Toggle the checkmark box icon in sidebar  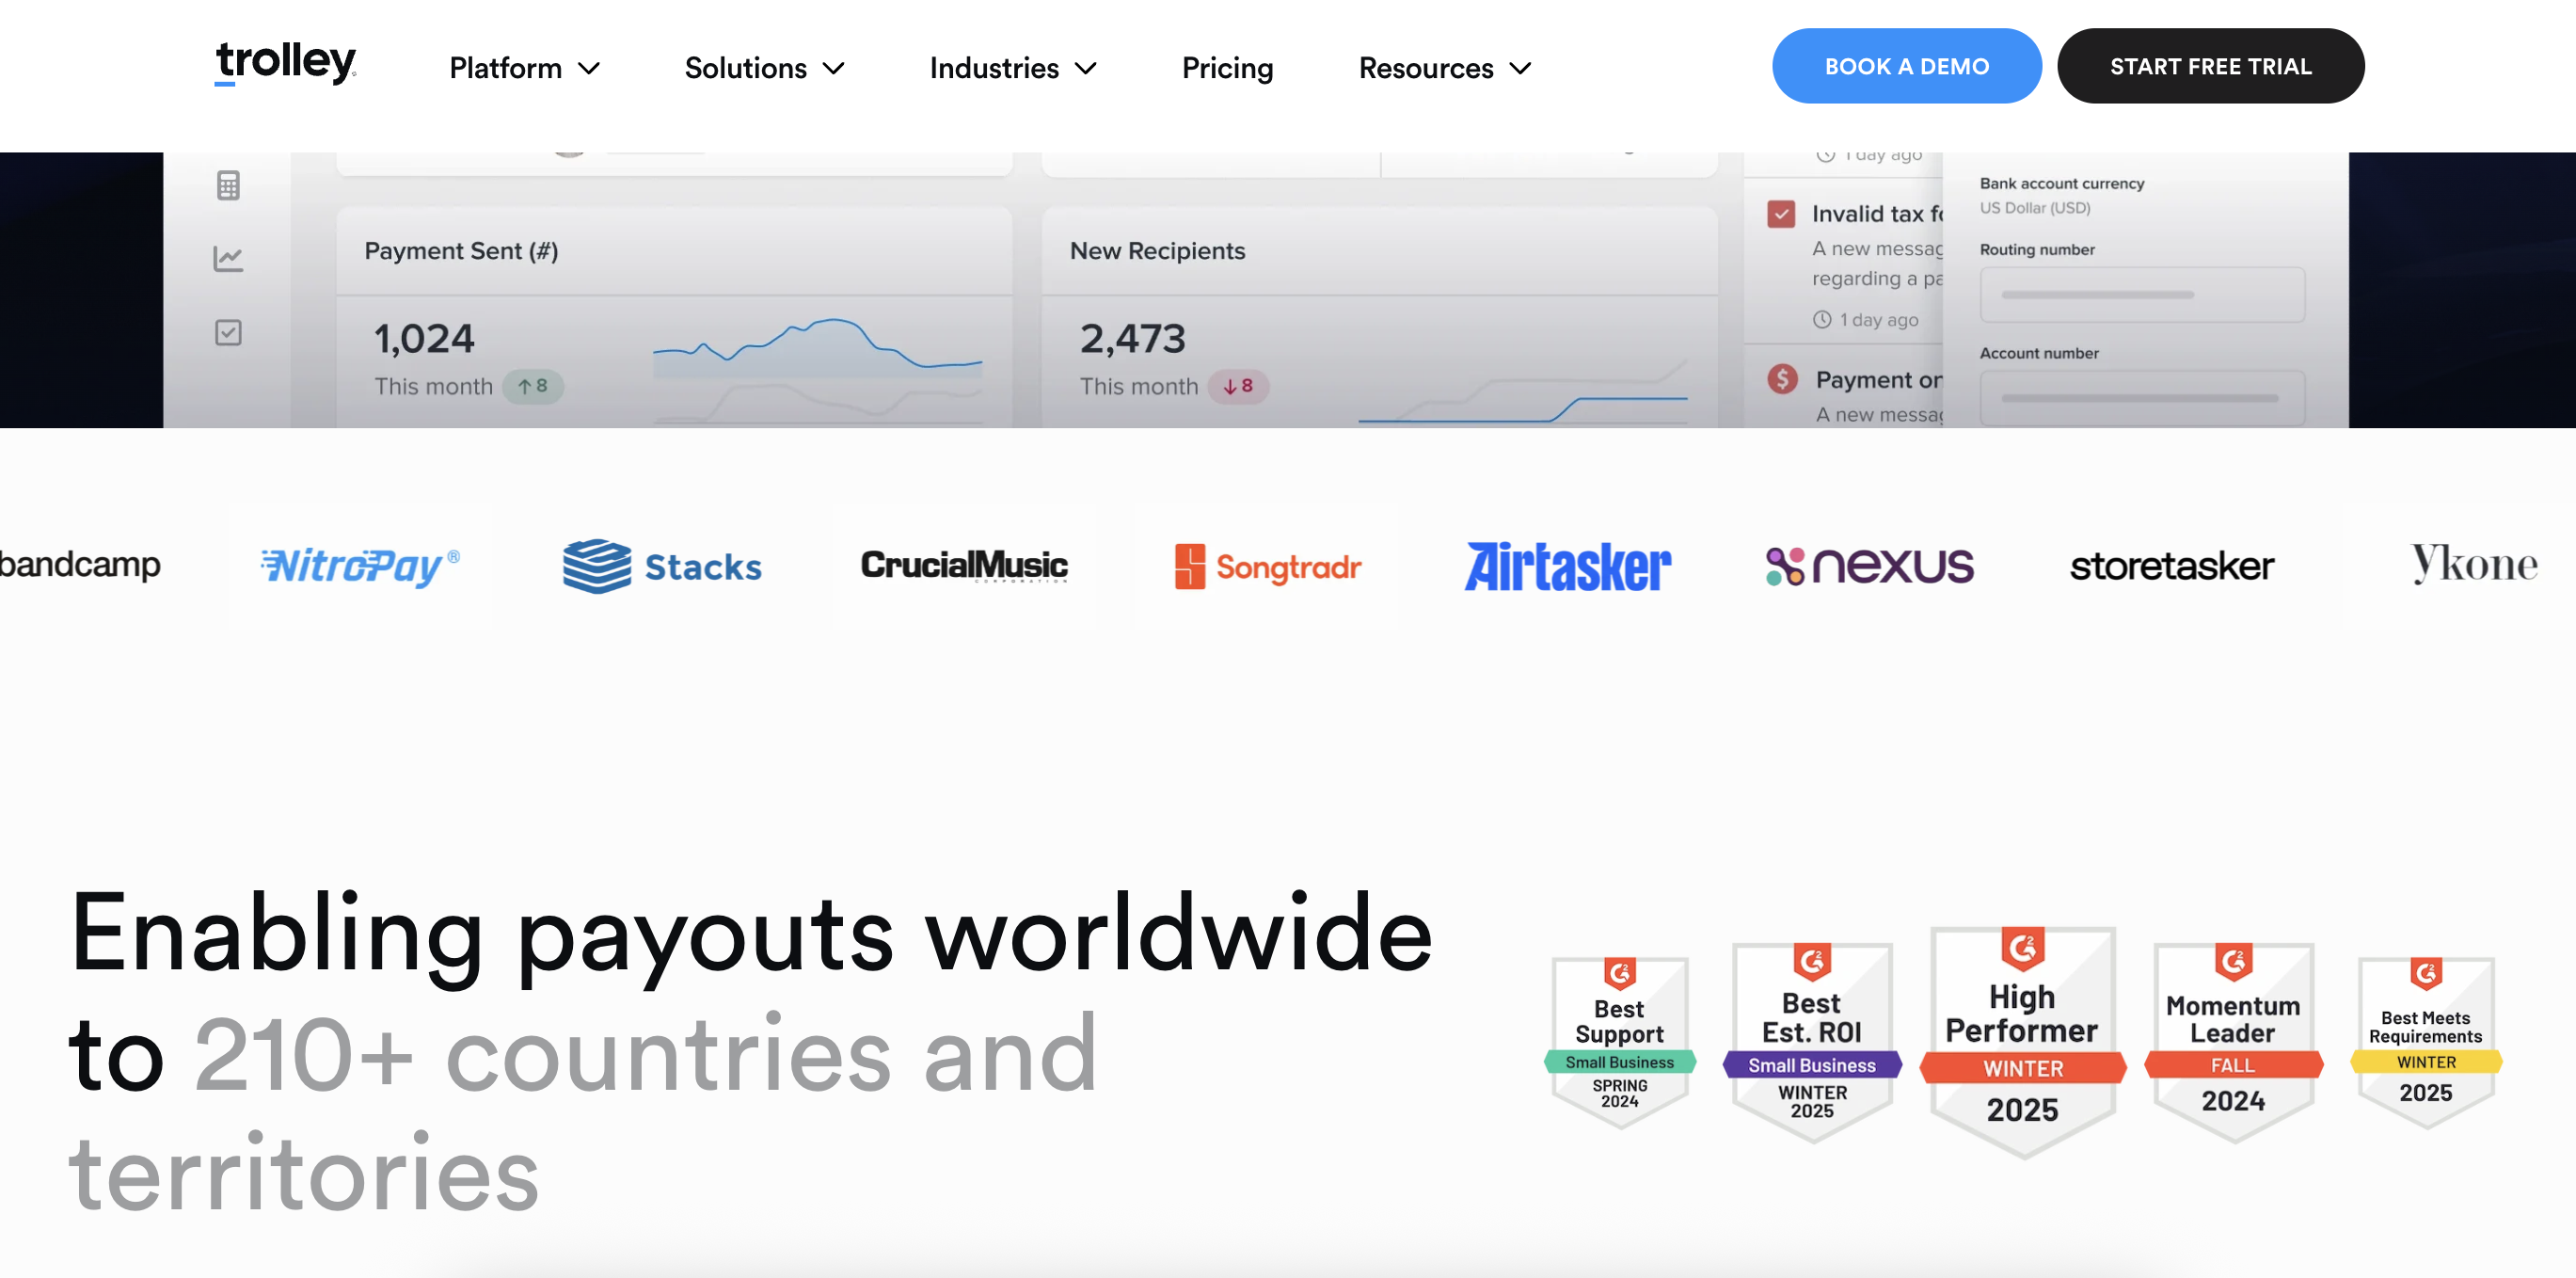[228, 332]
